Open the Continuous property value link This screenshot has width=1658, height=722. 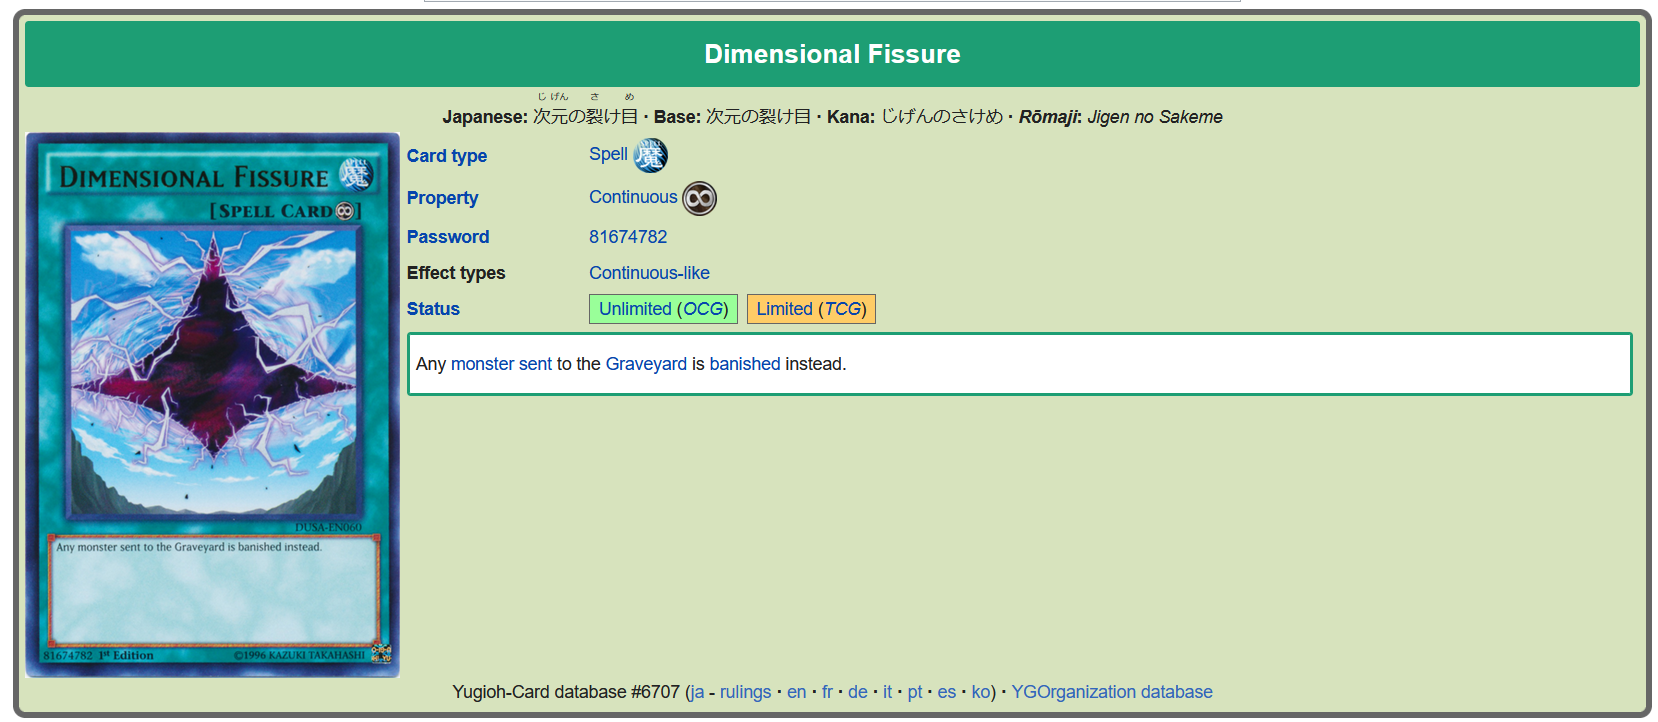tap(633, 197)
